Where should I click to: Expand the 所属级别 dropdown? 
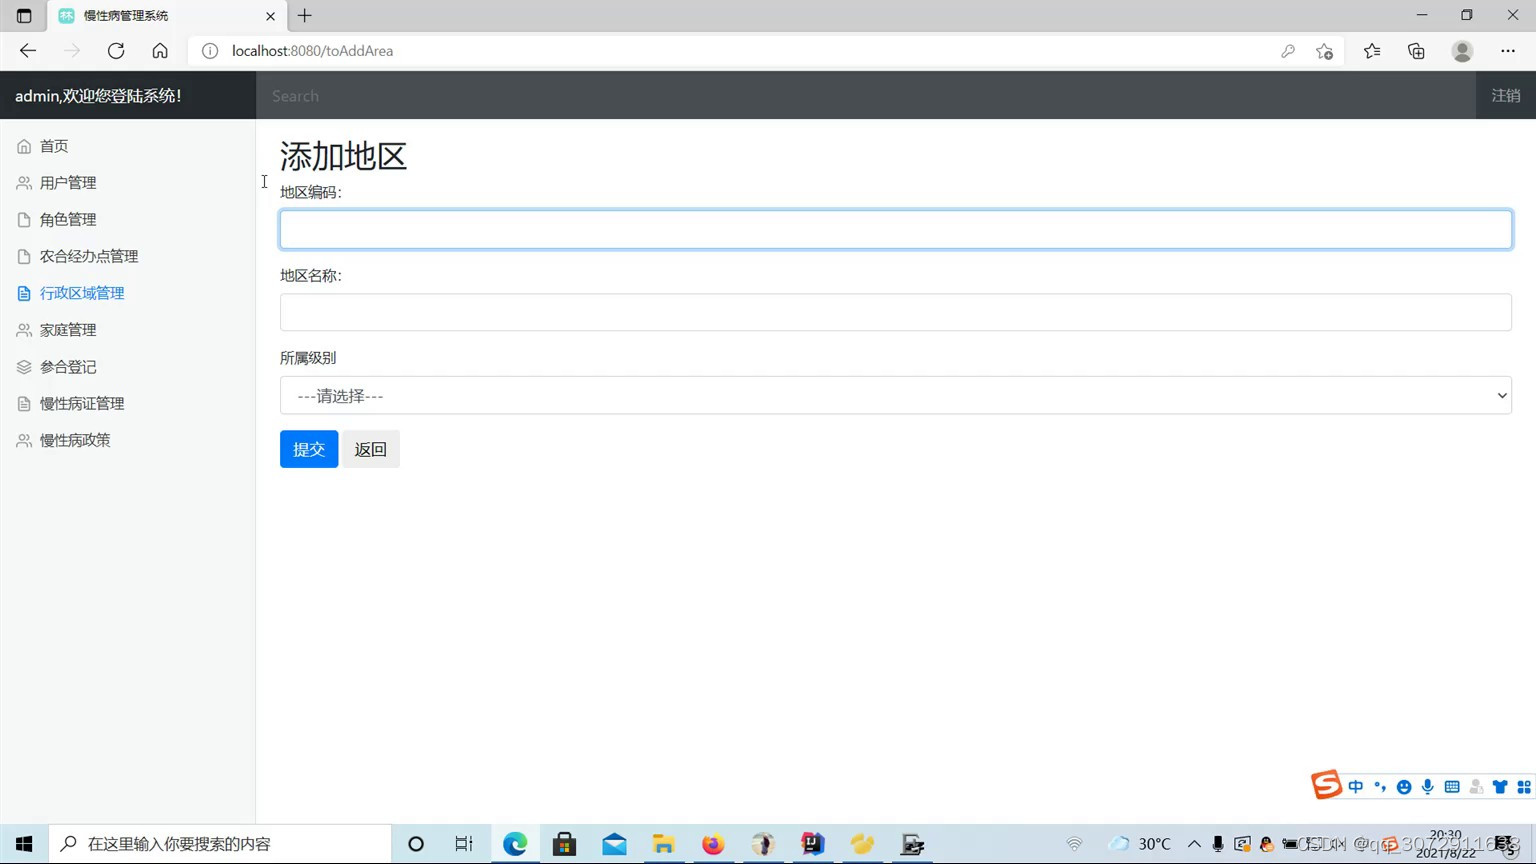pos(896,396)
